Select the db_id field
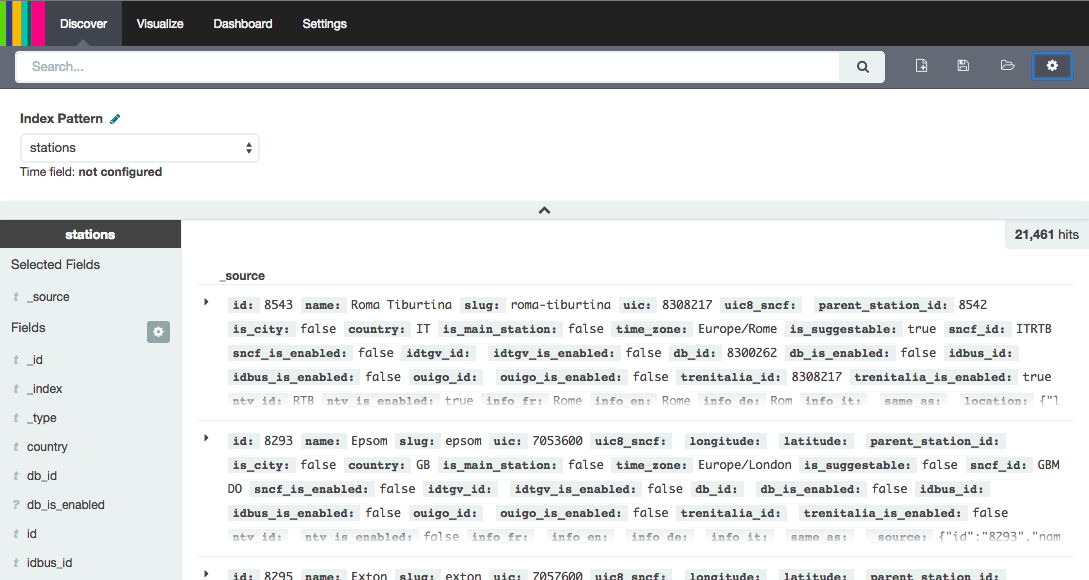This screenshot has width=1089, height=580. [42, 476]
